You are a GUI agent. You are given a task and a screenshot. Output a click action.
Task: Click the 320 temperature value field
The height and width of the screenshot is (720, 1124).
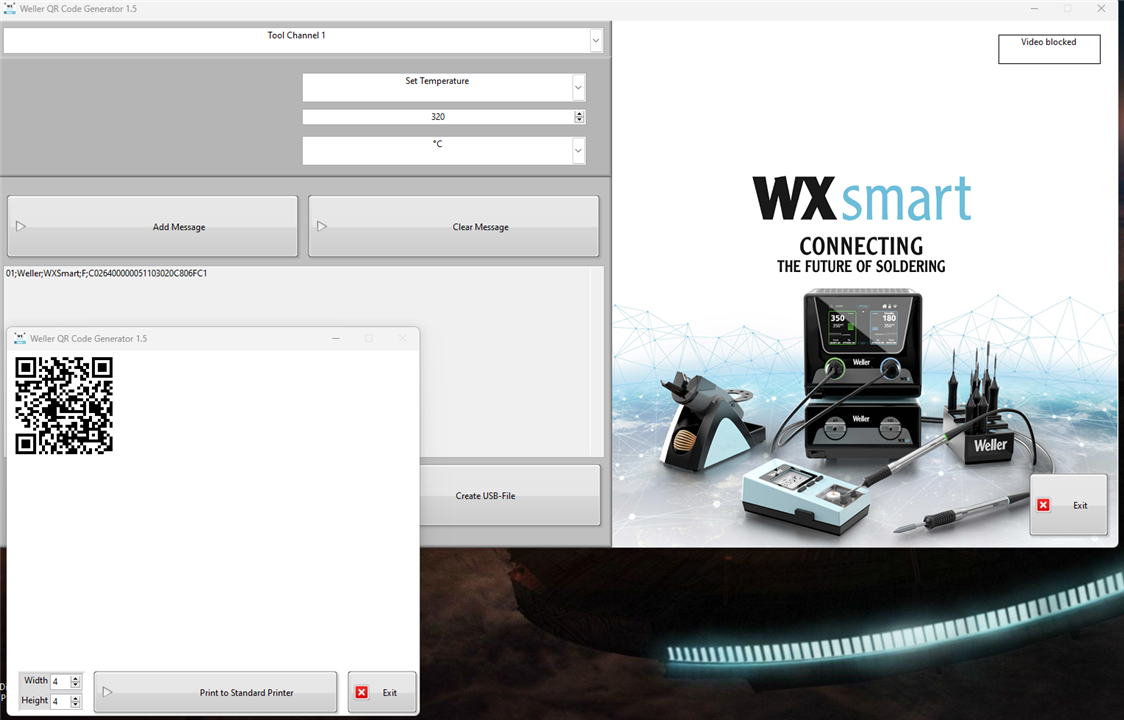438,116
